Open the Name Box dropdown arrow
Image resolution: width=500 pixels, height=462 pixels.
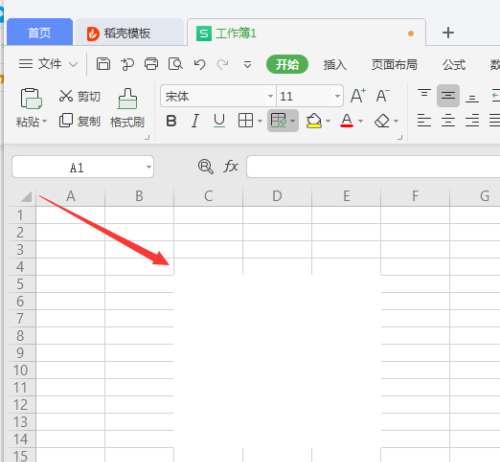coord(149,167)
